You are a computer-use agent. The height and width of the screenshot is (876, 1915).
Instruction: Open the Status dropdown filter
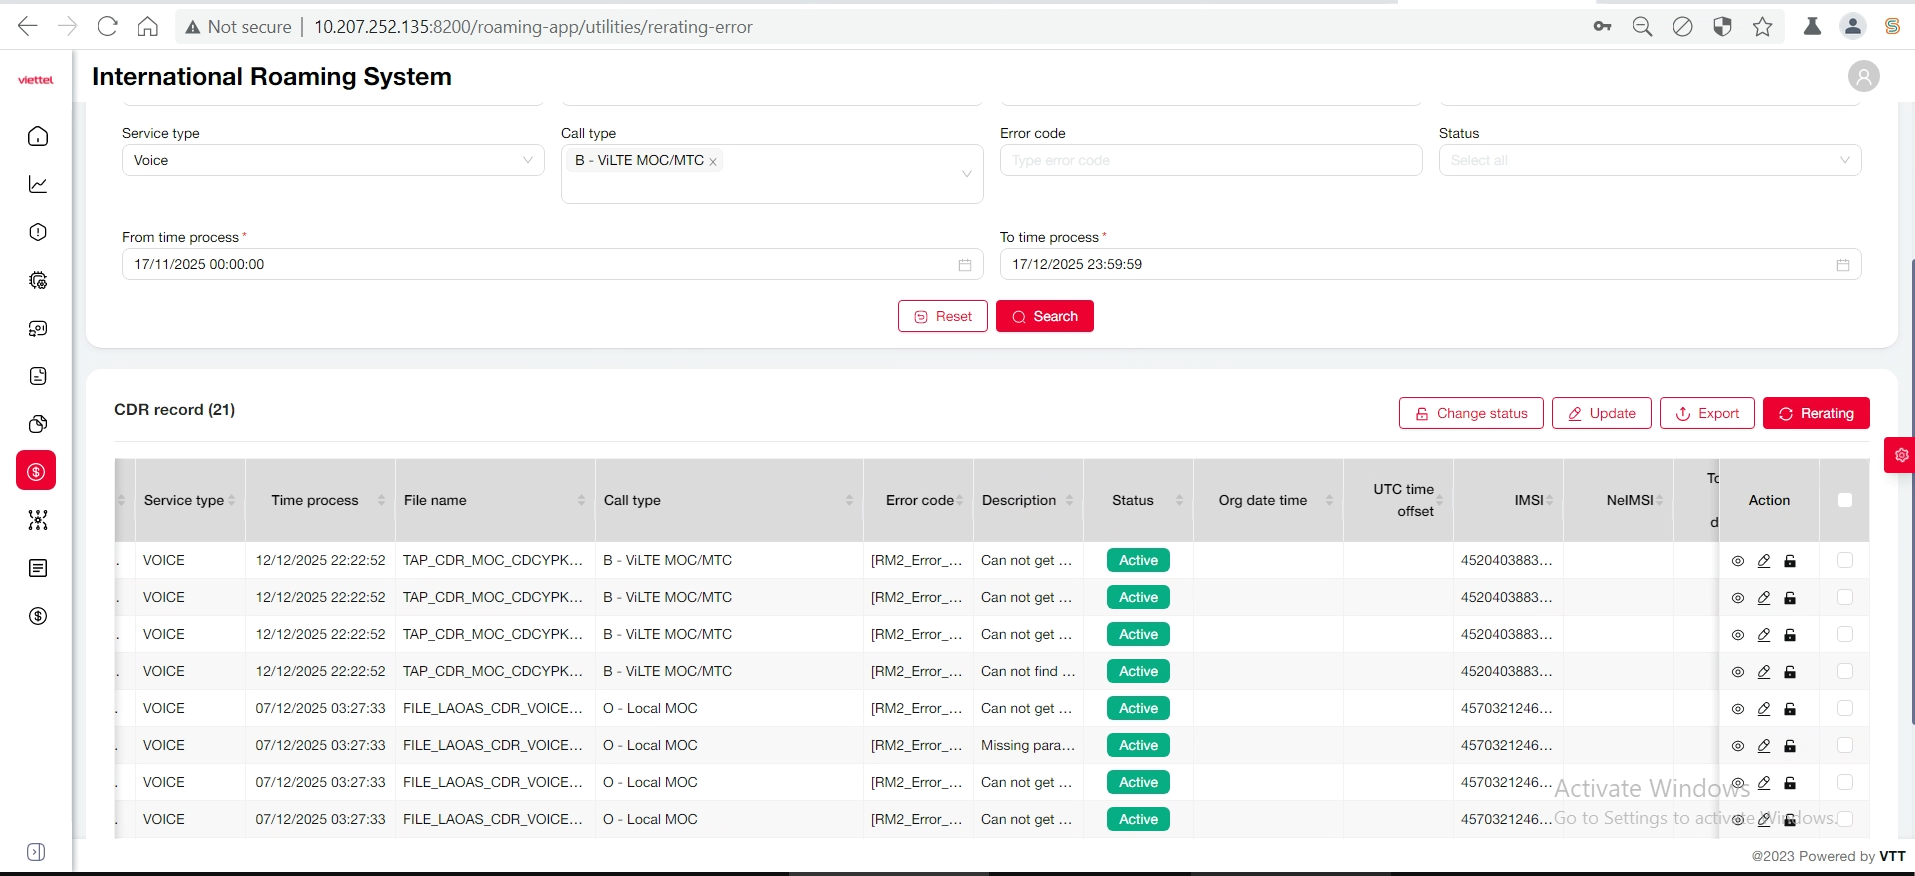coord(1649,160)
